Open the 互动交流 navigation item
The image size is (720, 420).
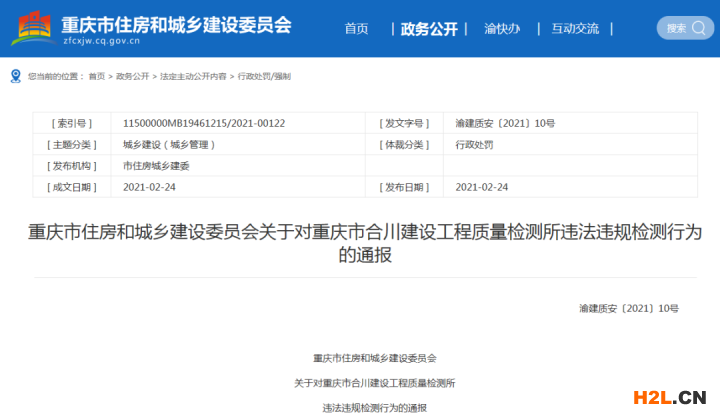point(575,29)
